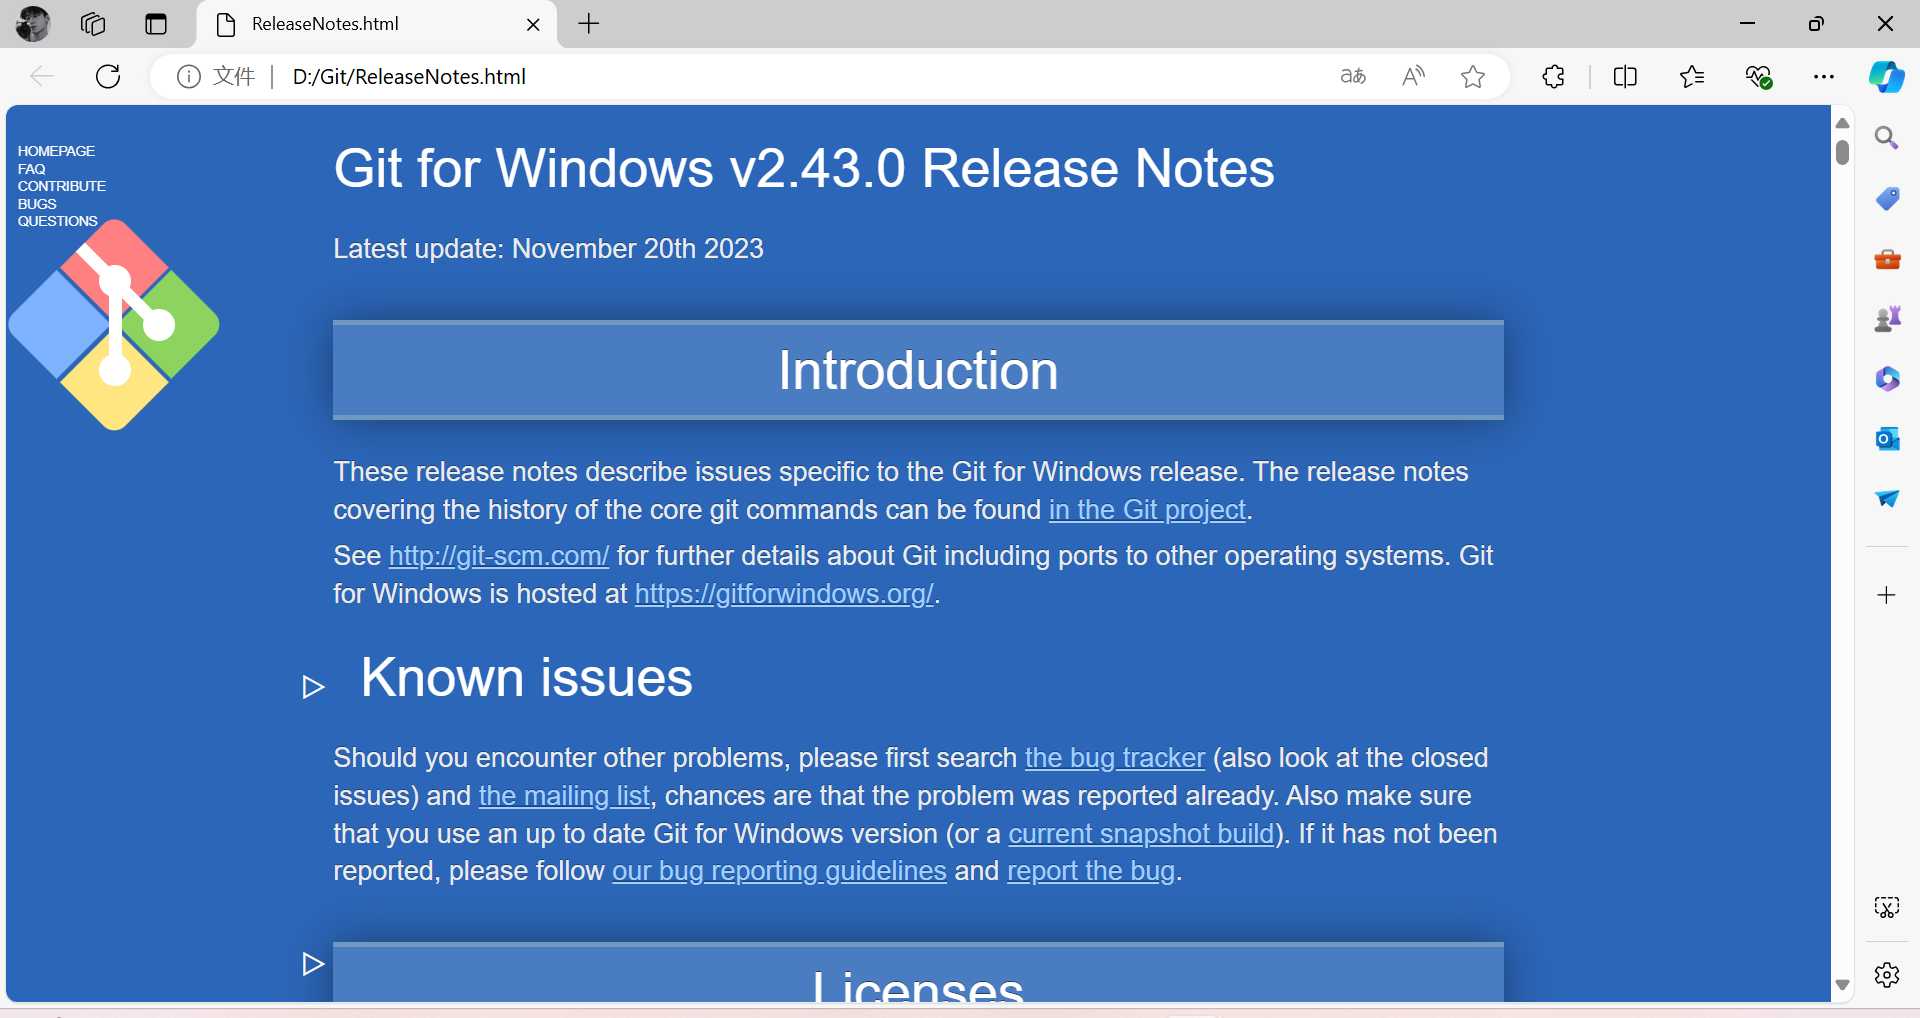Screen dimensions: 1920x1018
Task: Select the ReleaseNotes.html tab
Action: (x=370, y=24)
